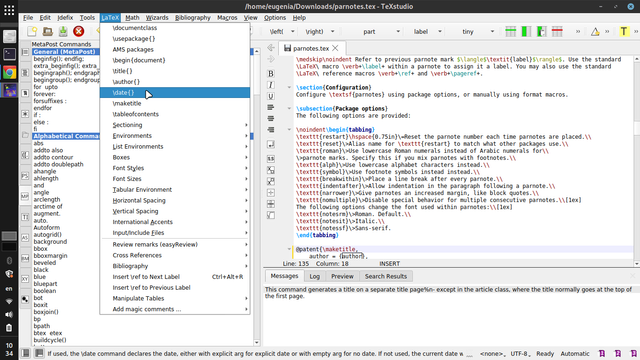Open Chrome from the dock

click(9, 72)
